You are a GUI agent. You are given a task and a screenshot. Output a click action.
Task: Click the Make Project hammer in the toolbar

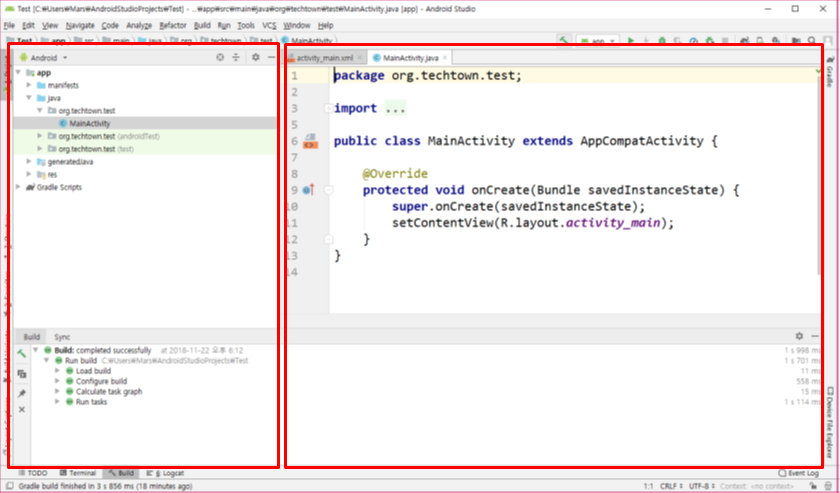pyautogui.click(x=564, y=41)
